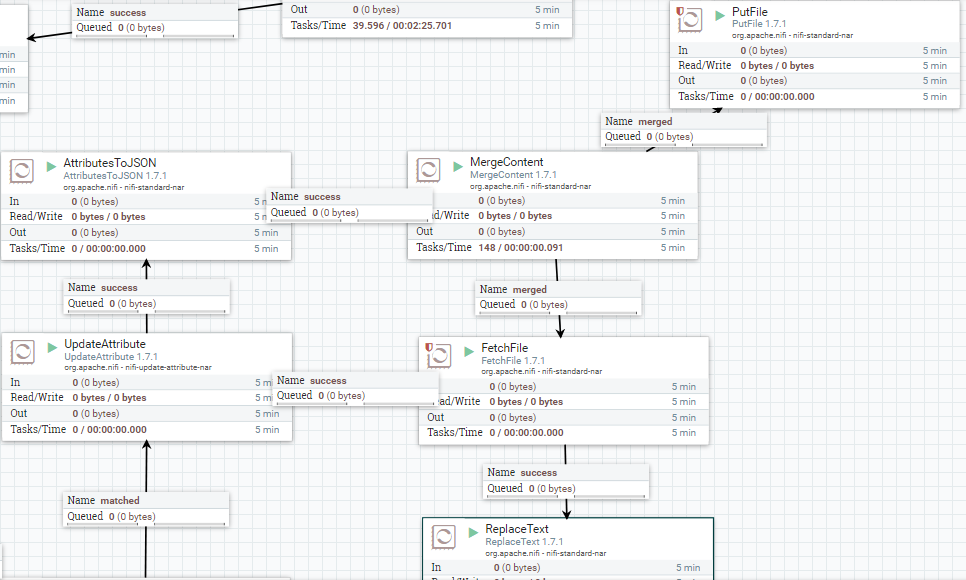Click the UpdateAttribute processor type icon

(22, 351)
